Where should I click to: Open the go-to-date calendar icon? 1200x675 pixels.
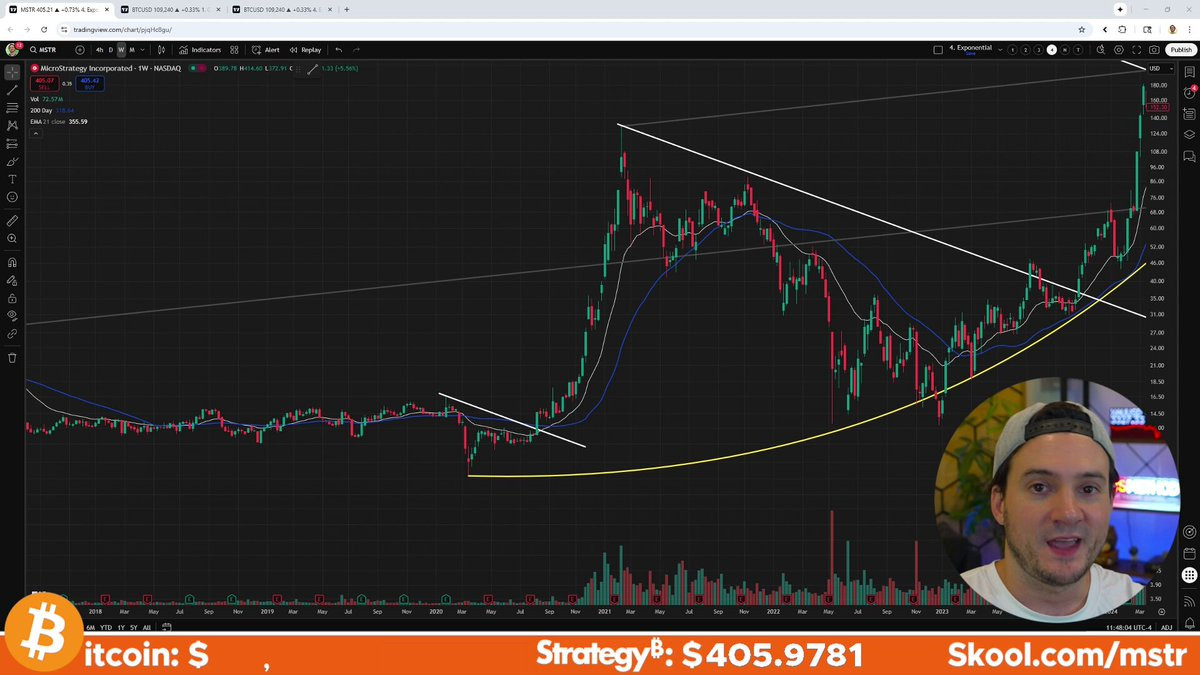click(x=166, y=627)
